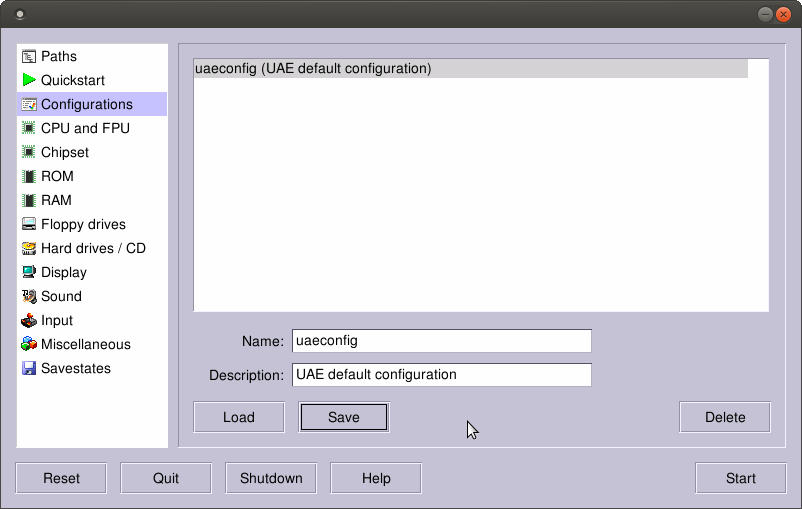Close the window with the red button
802x509 pixels.
click(782, 14)
